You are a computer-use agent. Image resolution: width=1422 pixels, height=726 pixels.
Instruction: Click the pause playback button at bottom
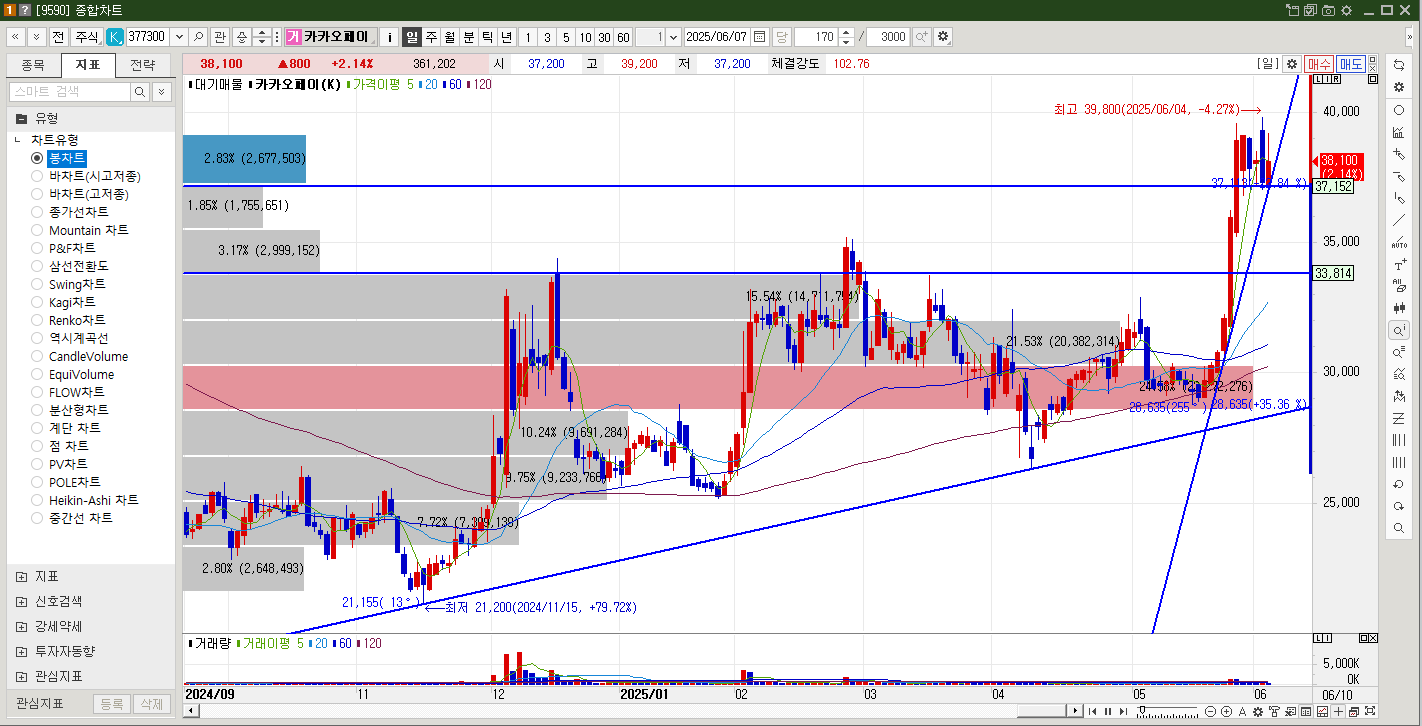click(x=1106, y=711)
